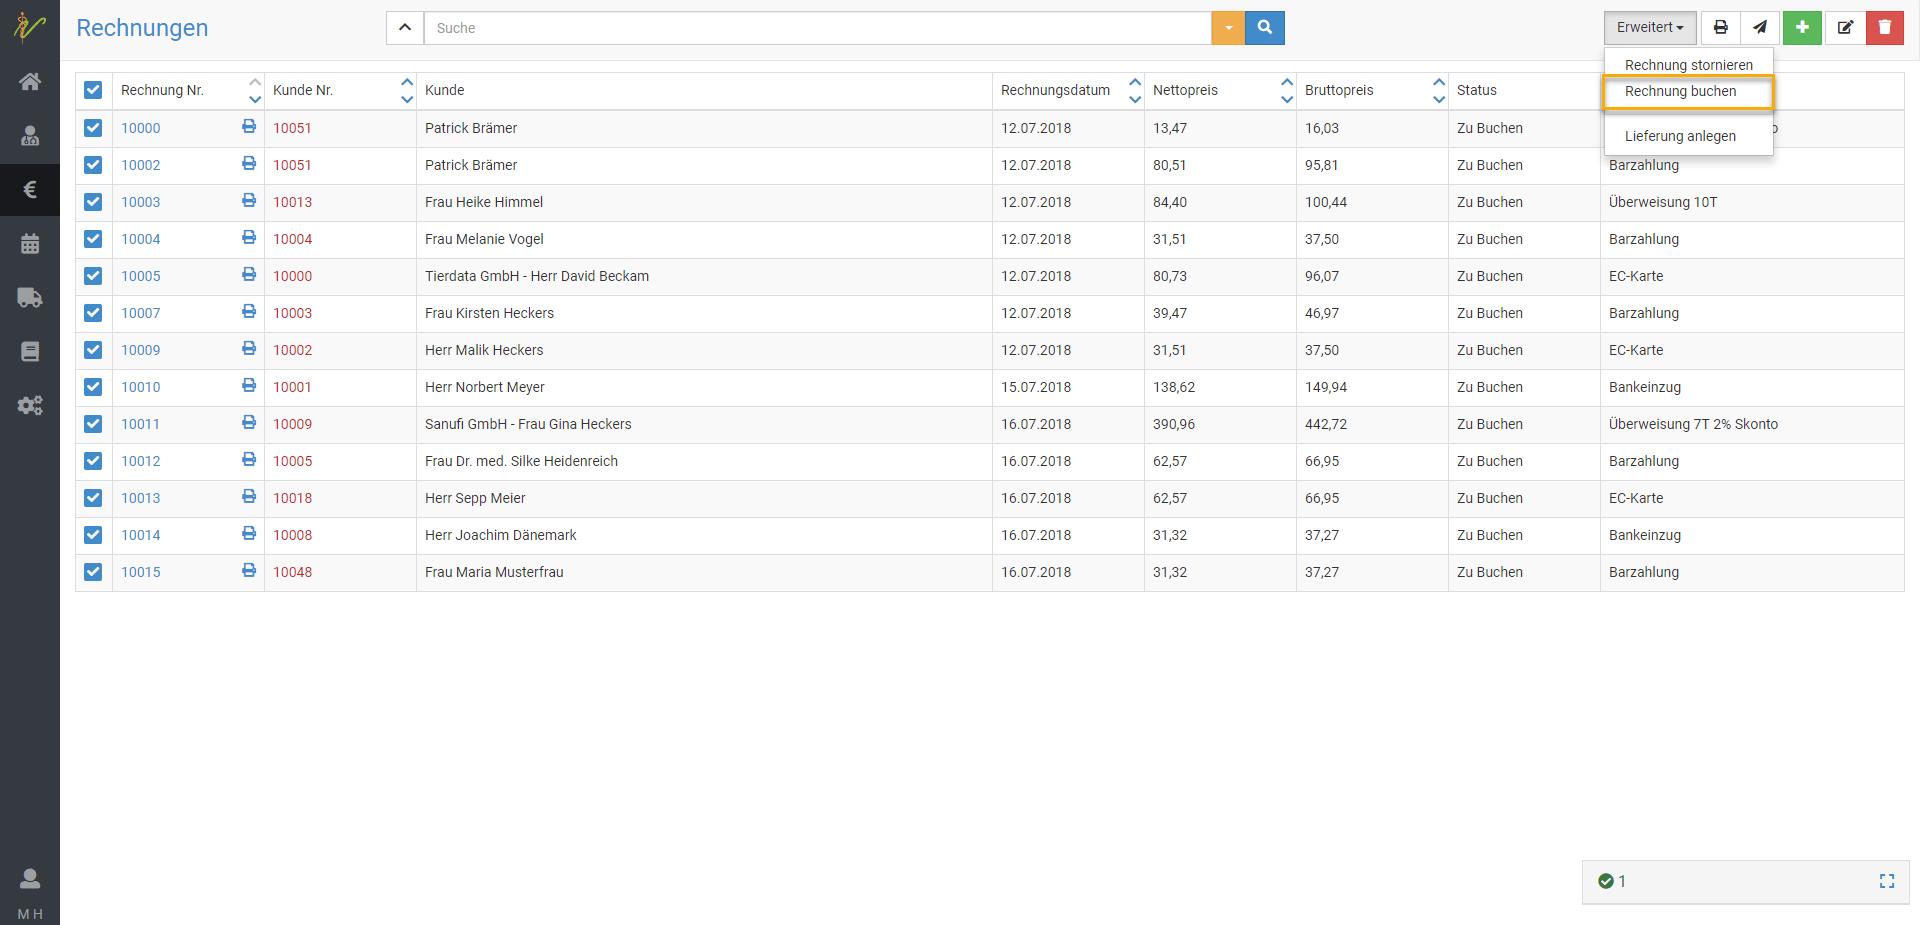This screenshot has height=925, width=1920.
Task: Open the orange search filter dropdown
Action: 1228,28
